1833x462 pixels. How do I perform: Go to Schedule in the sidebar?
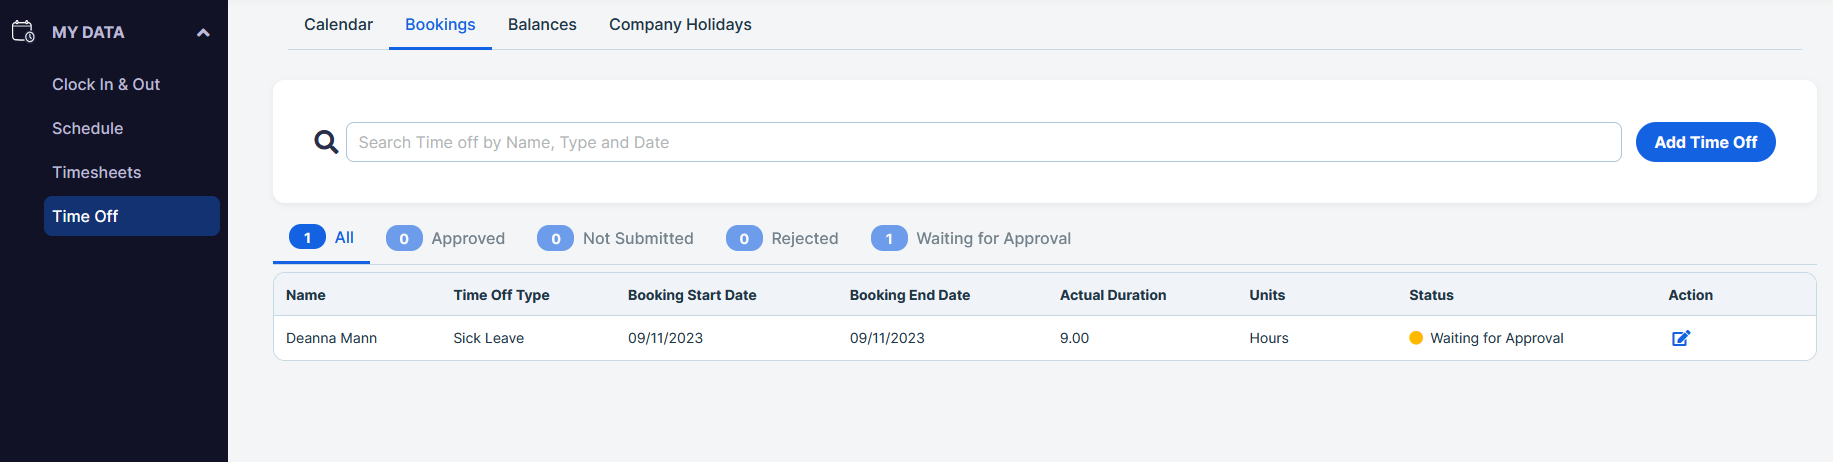click(88, 128)
